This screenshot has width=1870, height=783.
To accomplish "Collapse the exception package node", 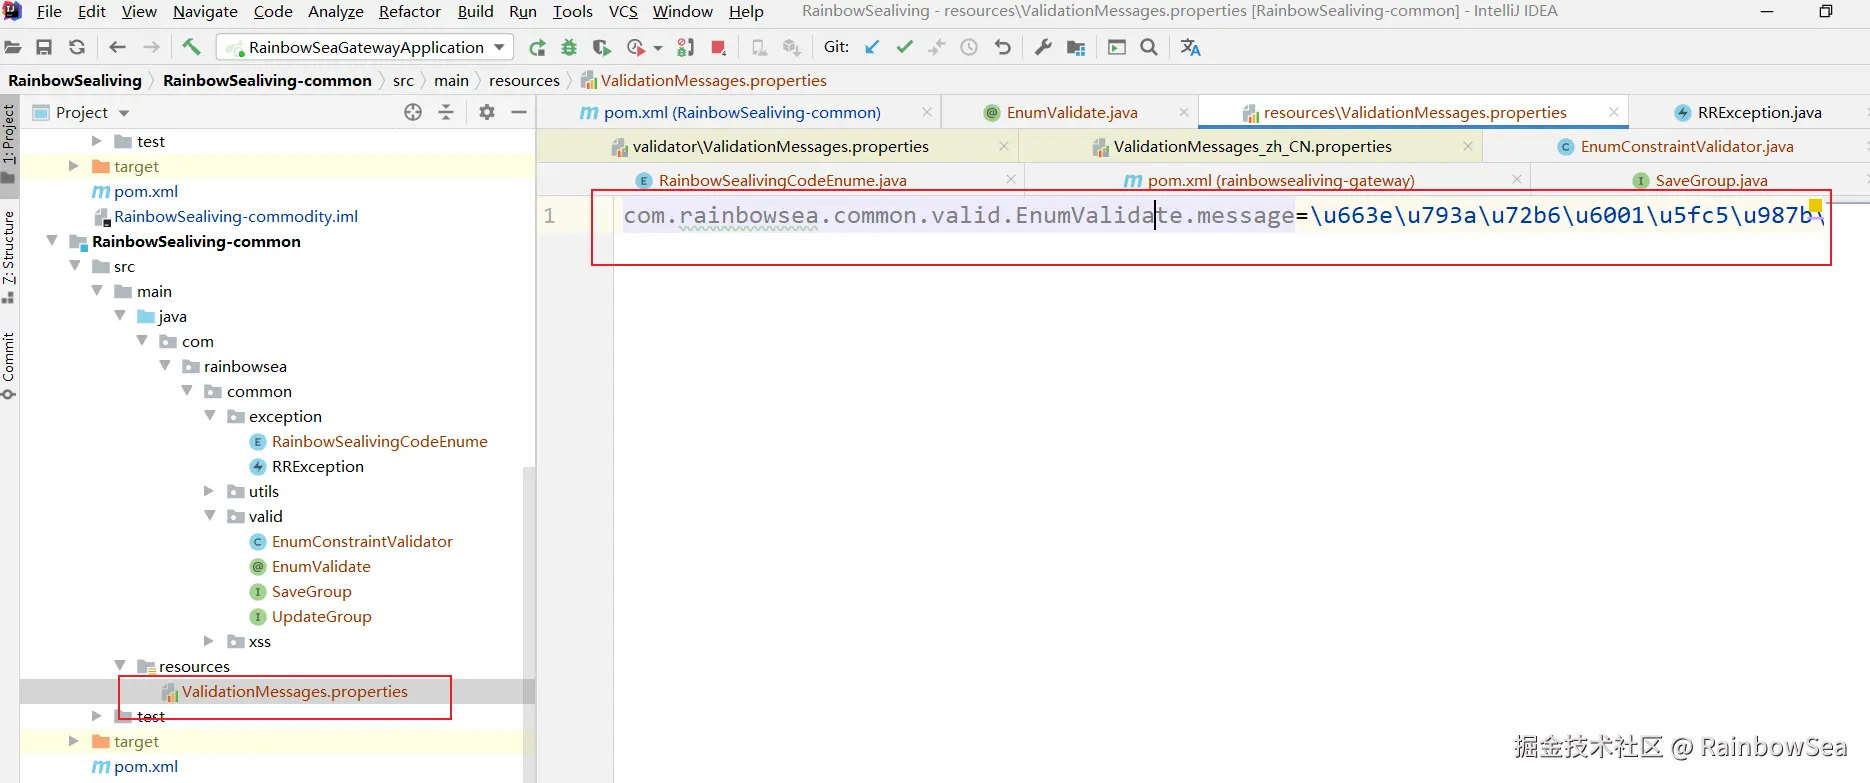I will [210, 416].
